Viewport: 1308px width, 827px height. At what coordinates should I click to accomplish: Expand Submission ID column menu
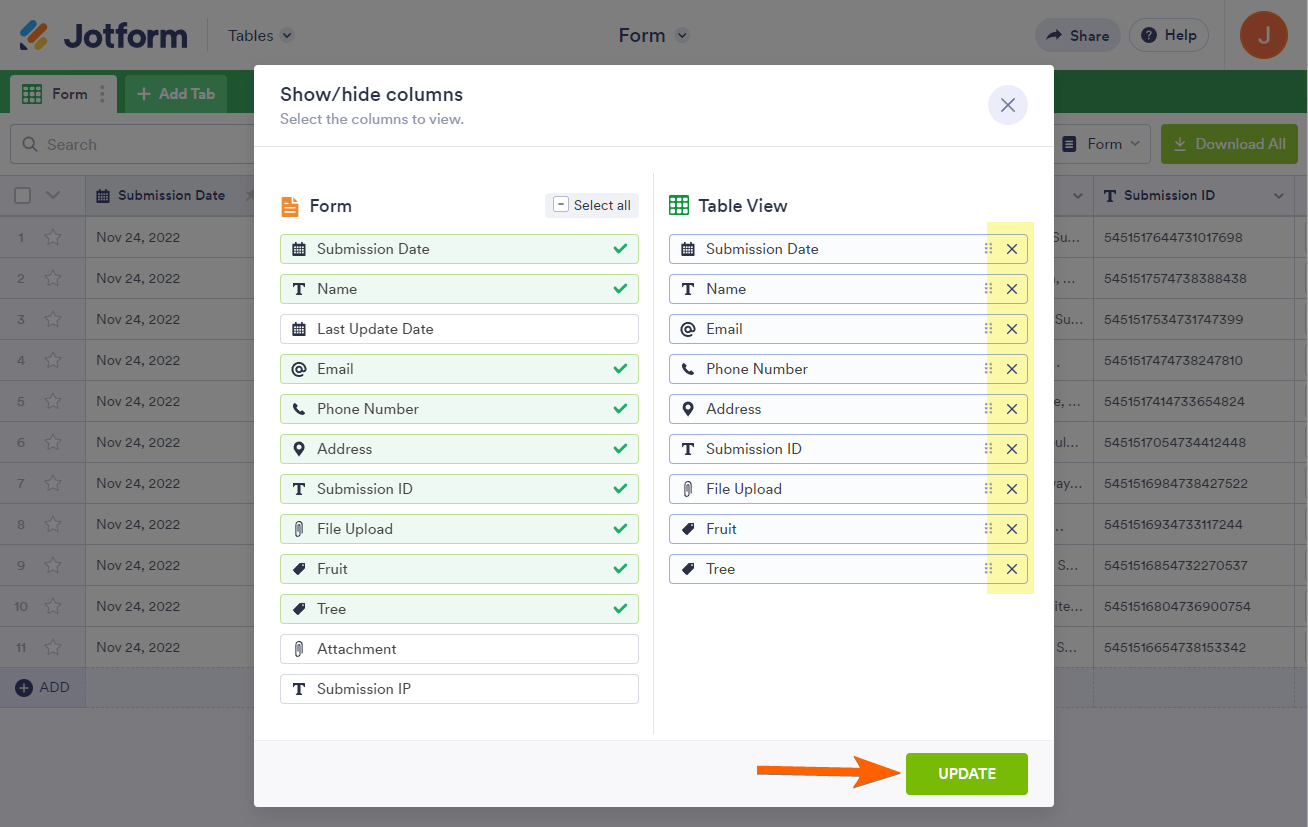(x=1279, y=196)
